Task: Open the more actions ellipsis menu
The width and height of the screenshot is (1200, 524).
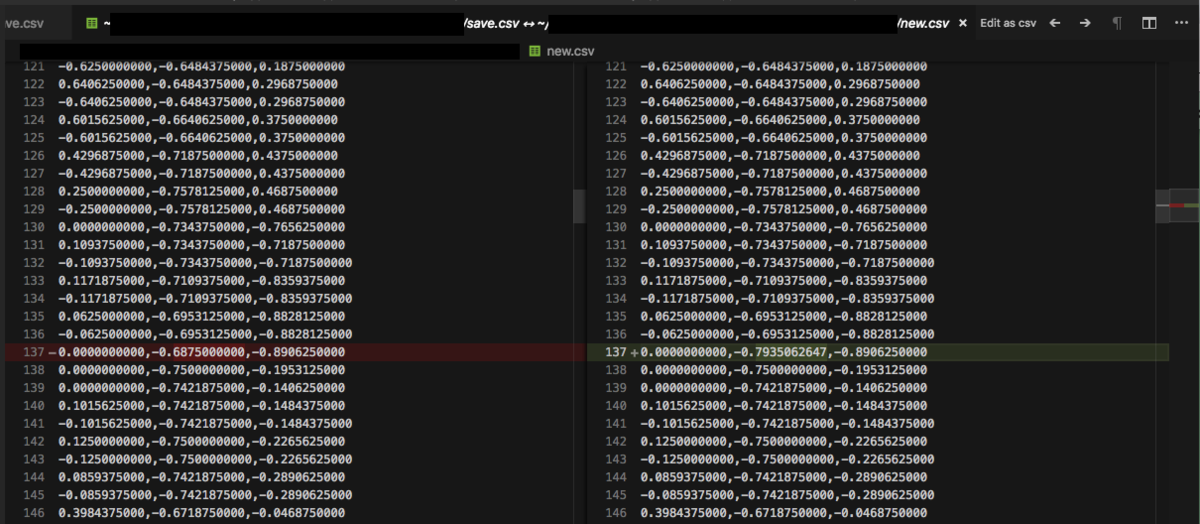Action: pos(1183,22)
